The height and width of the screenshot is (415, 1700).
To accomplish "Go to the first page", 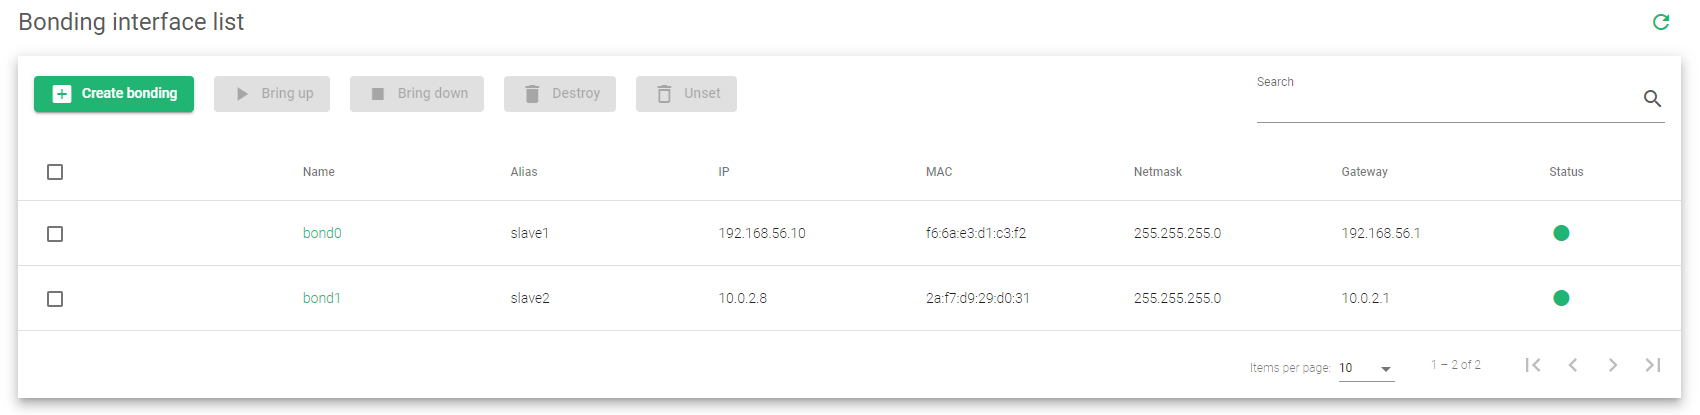I will click(x=1532, y=365).
